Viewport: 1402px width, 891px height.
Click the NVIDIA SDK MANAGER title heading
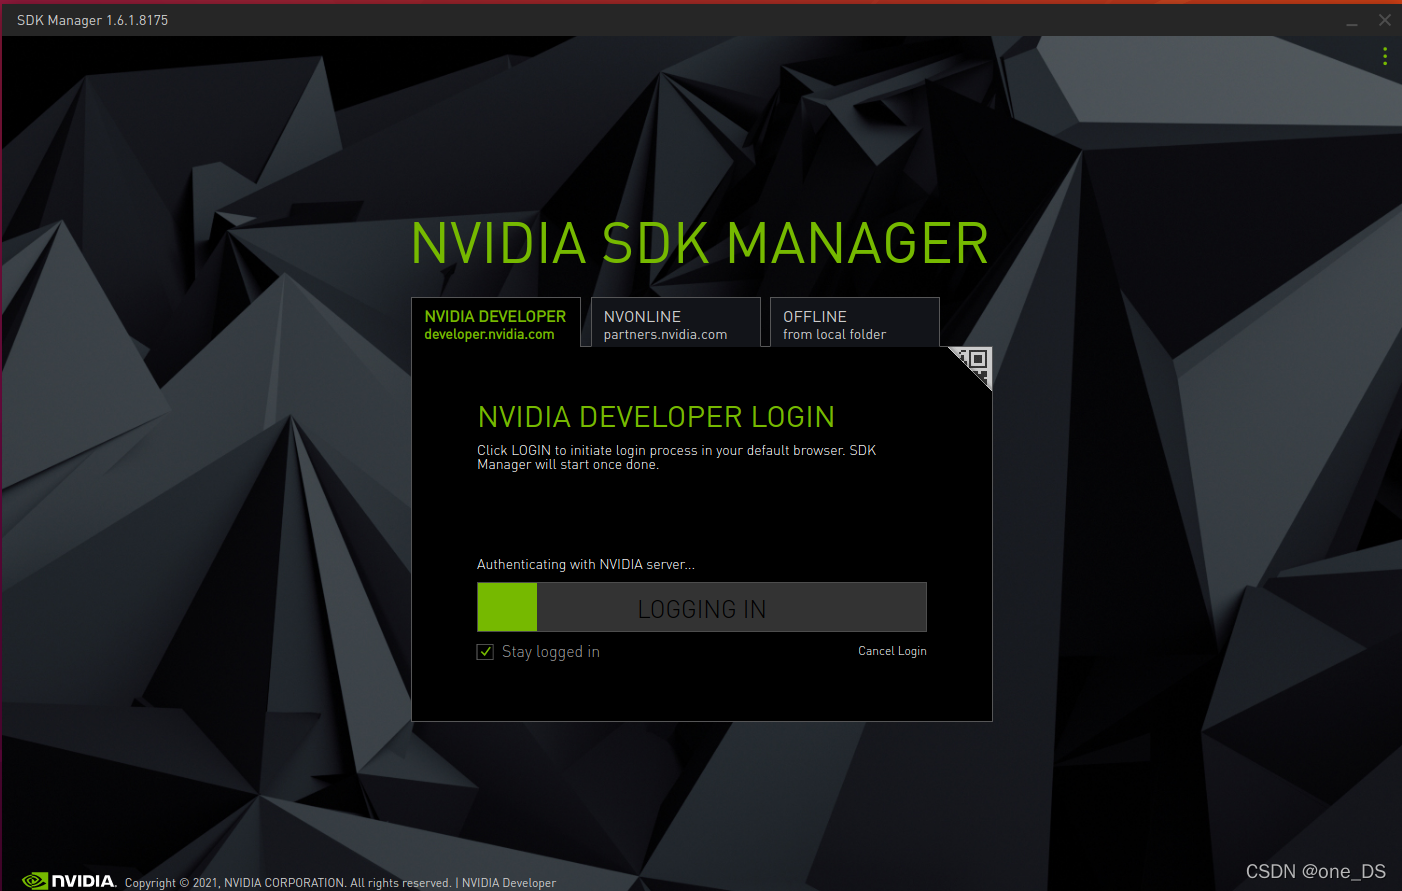pyautogui.click(x=700, y=244)
